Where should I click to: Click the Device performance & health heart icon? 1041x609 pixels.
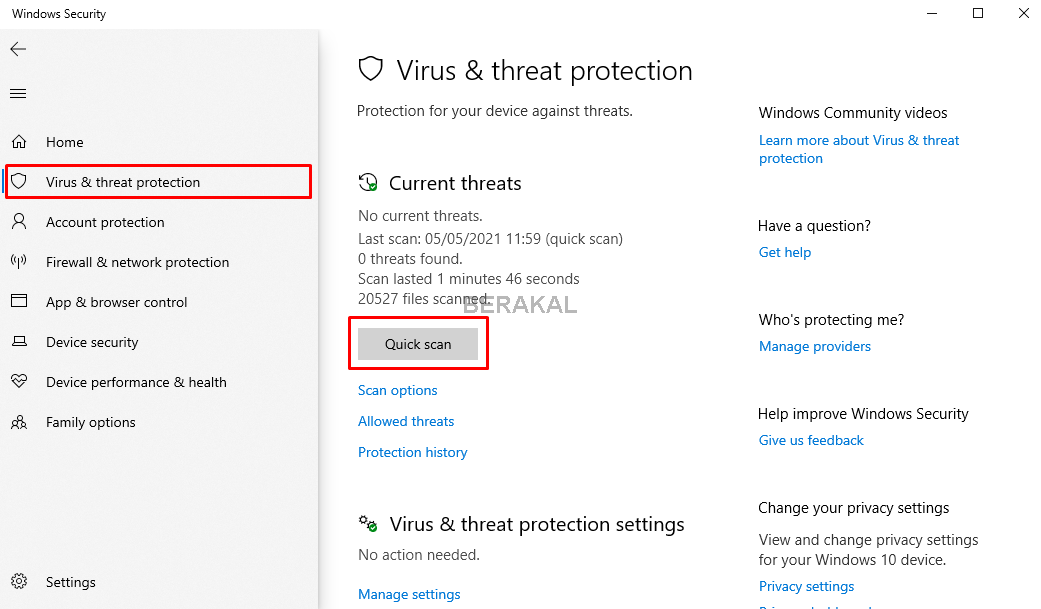pos(19,382)
